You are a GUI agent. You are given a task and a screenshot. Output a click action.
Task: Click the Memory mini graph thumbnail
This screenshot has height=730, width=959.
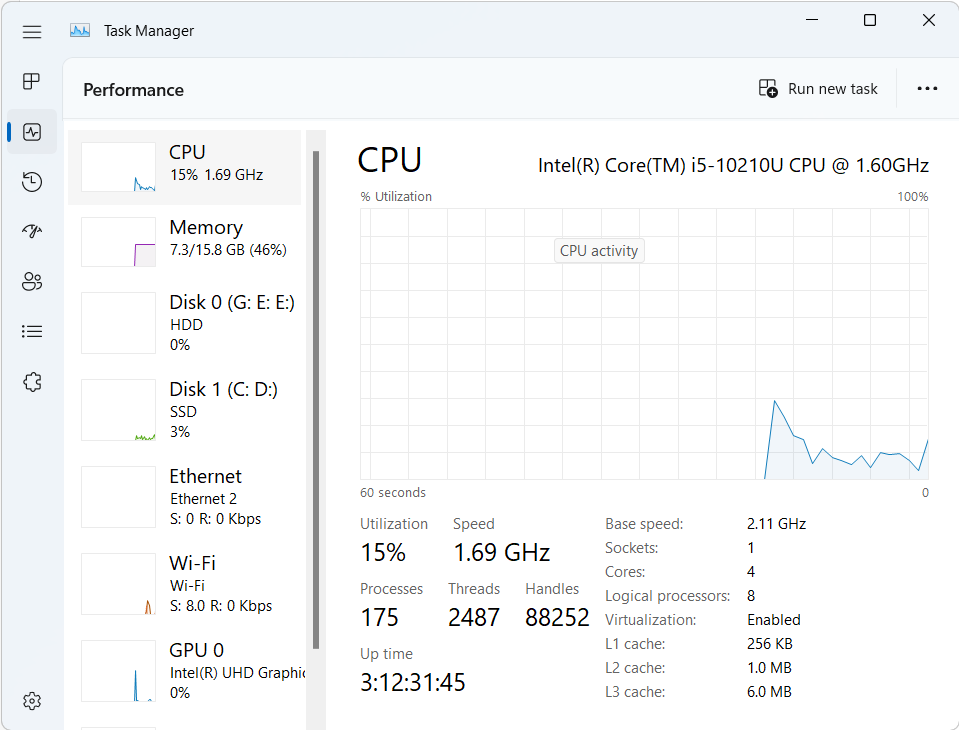point(119,242)
